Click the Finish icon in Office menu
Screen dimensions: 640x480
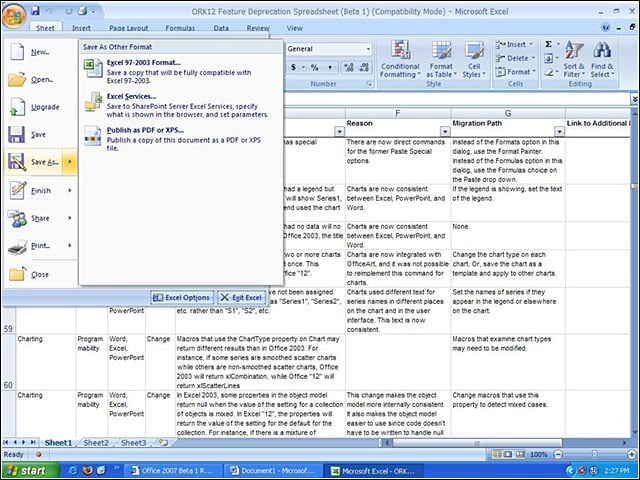click(x=17, y=190)
